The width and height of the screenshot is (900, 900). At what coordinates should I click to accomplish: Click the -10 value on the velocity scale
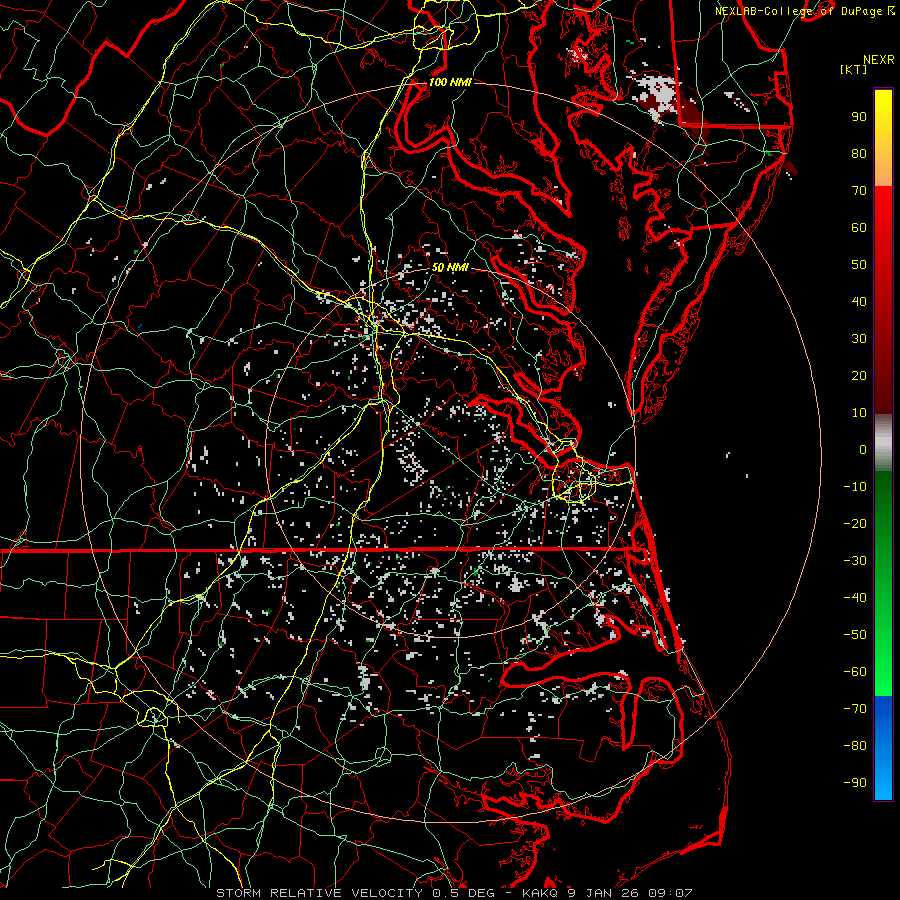pos(855,487)
